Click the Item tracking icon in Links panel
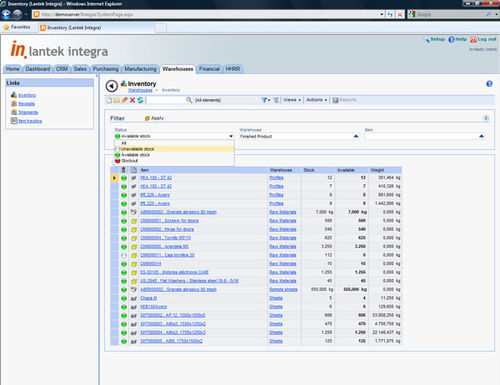Image resolution: width=500 pixels, height=385 pixels. coord(14,121)
